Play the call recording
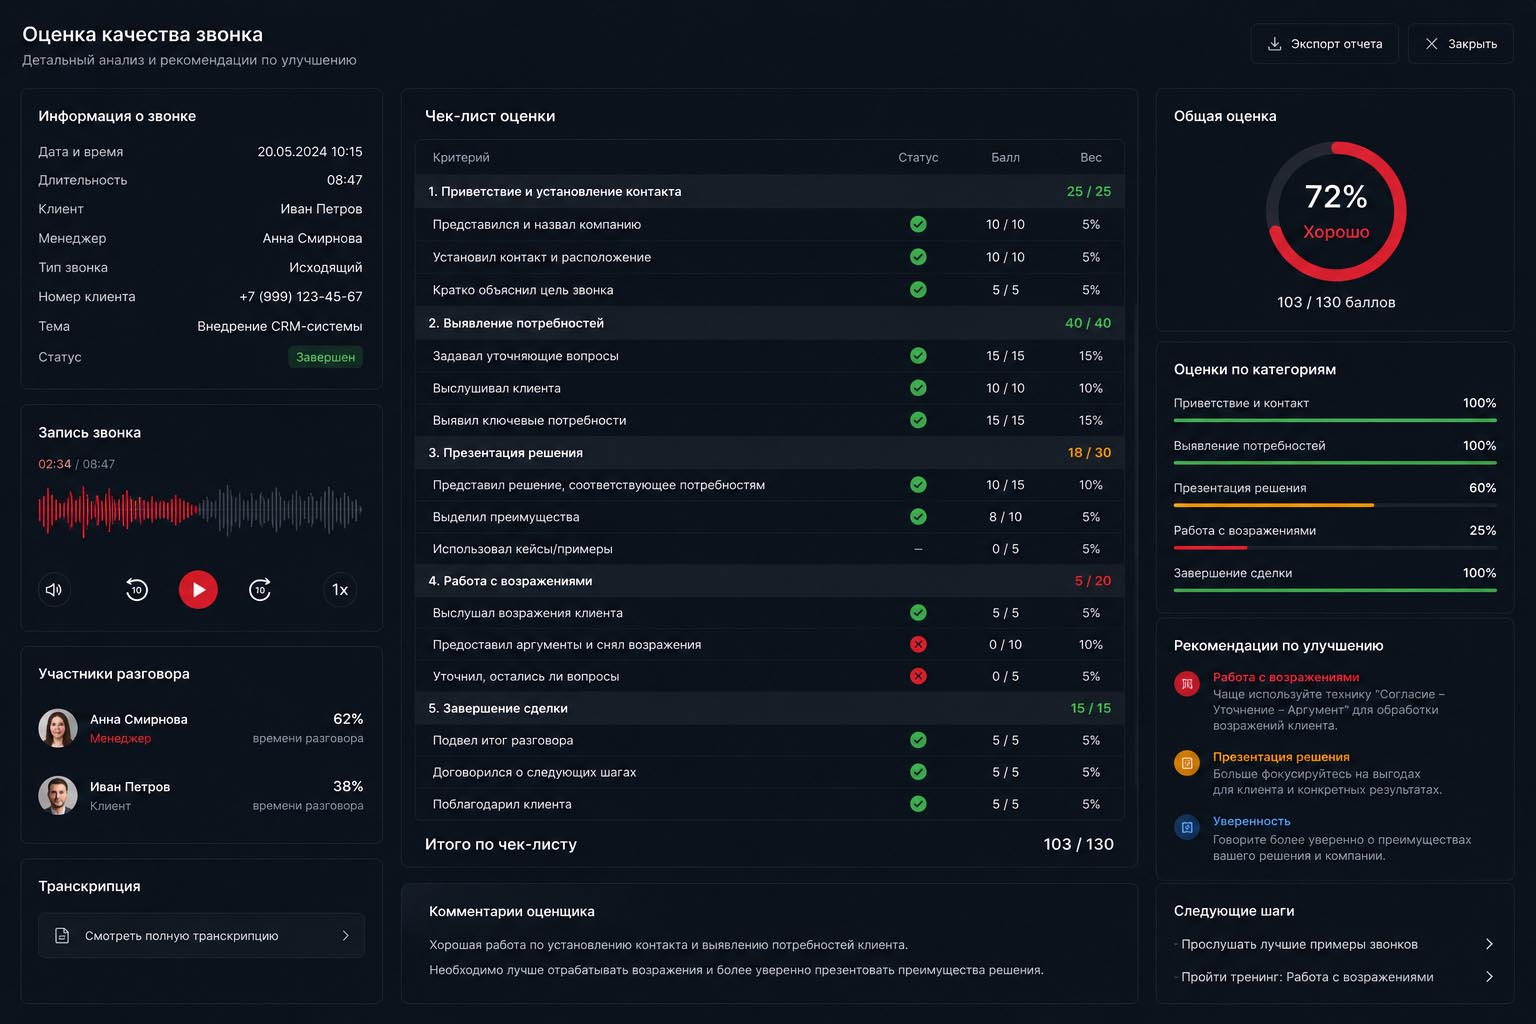Image resolution: width=1536 pixels, height=1024 pixels. pyautogui.click(x=198, y=589)
